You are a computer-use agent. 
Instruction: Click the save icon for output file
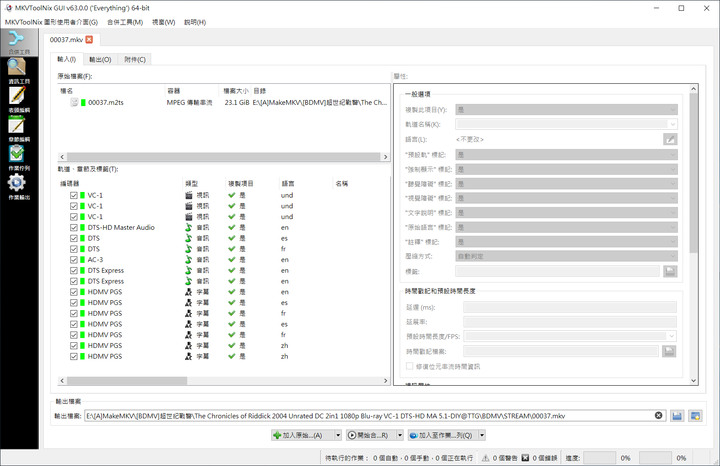pyautogui.click(x=677, y=416)
